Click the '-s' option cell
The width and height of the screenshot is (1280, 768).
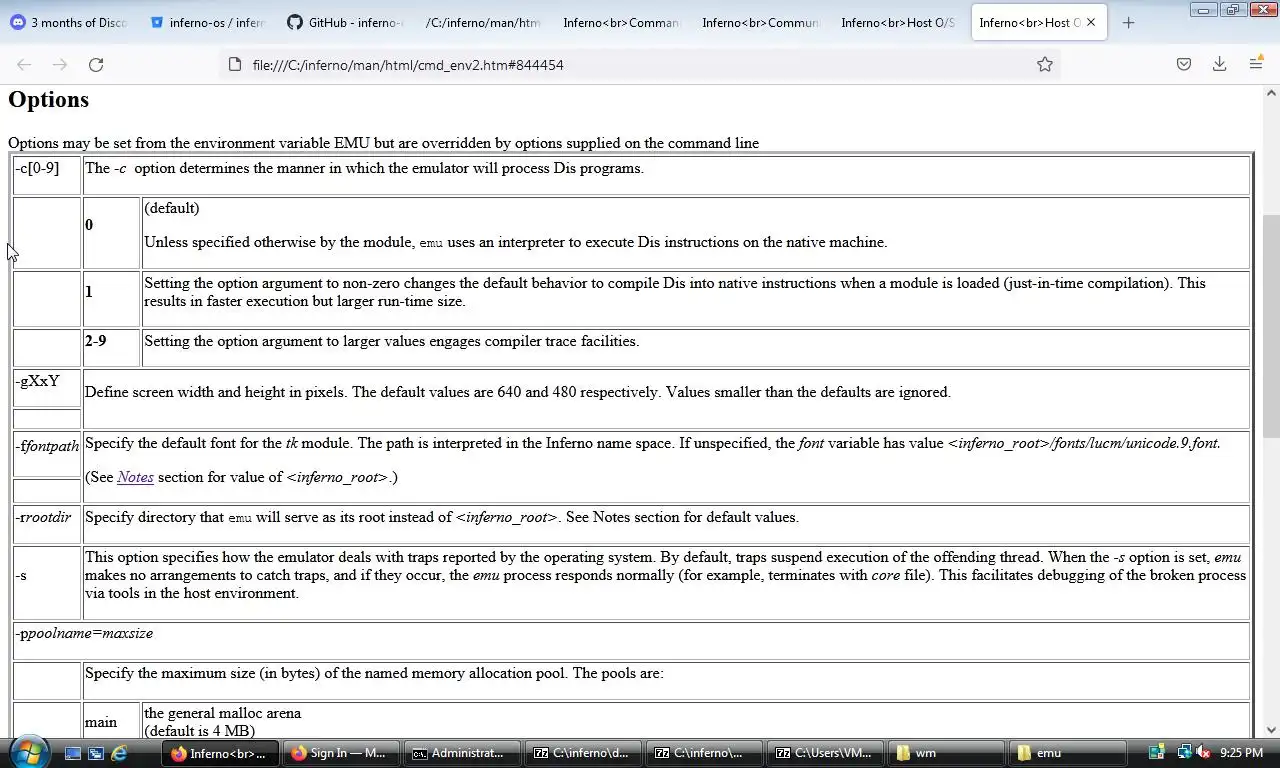pos(47,583)
